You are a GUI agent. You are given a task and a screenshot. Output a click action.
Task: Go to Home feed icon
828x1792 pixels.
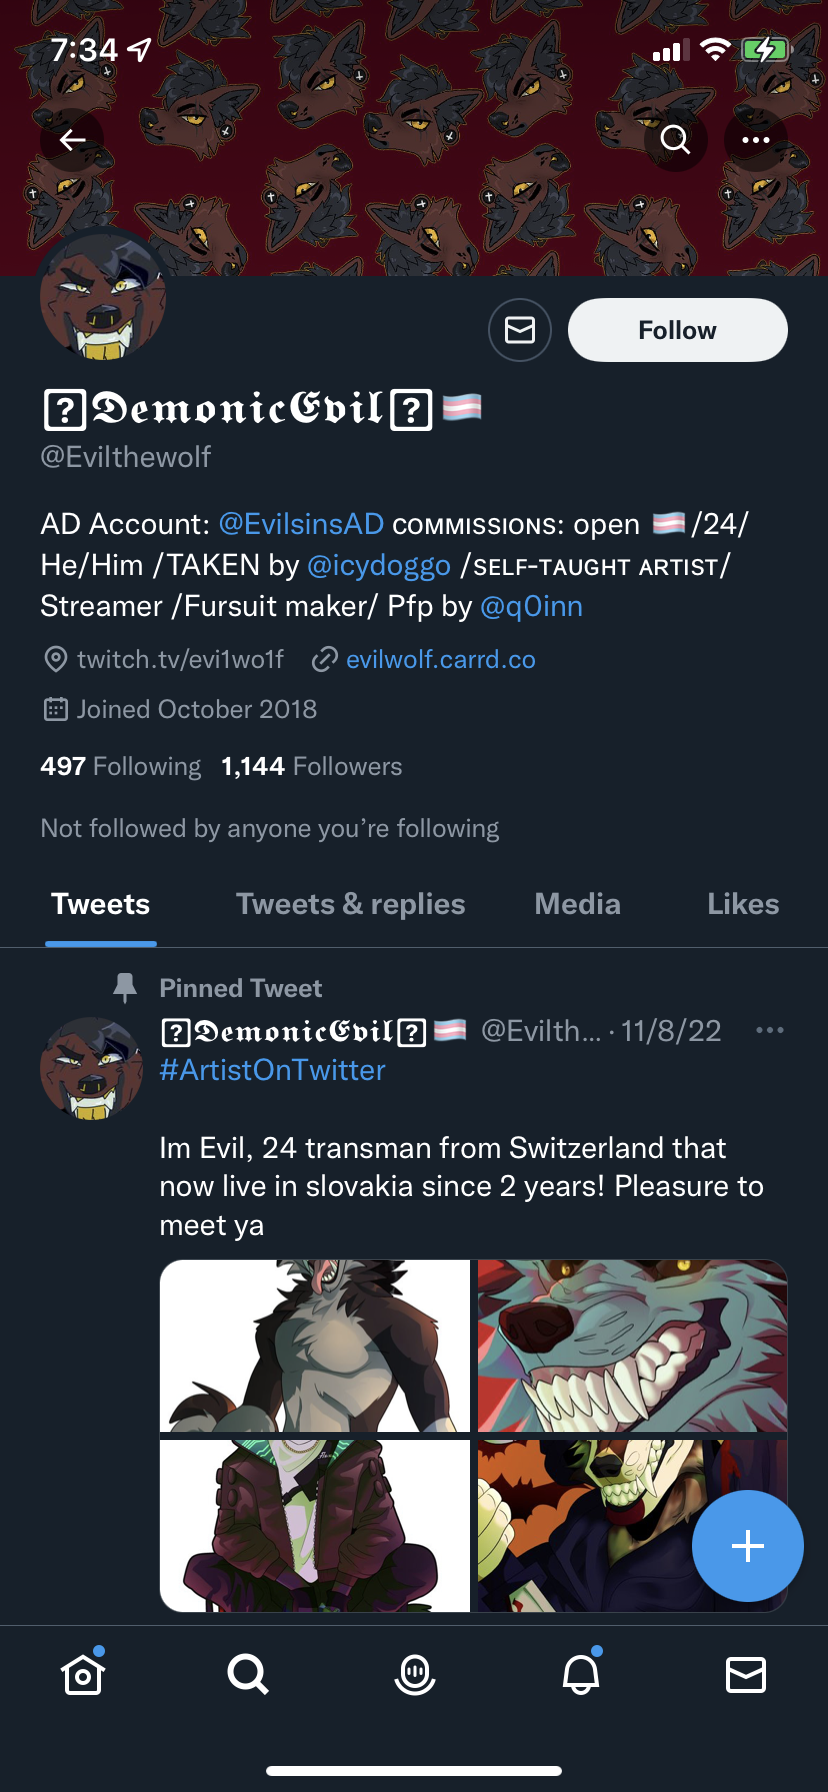[x=83, y=1673]
